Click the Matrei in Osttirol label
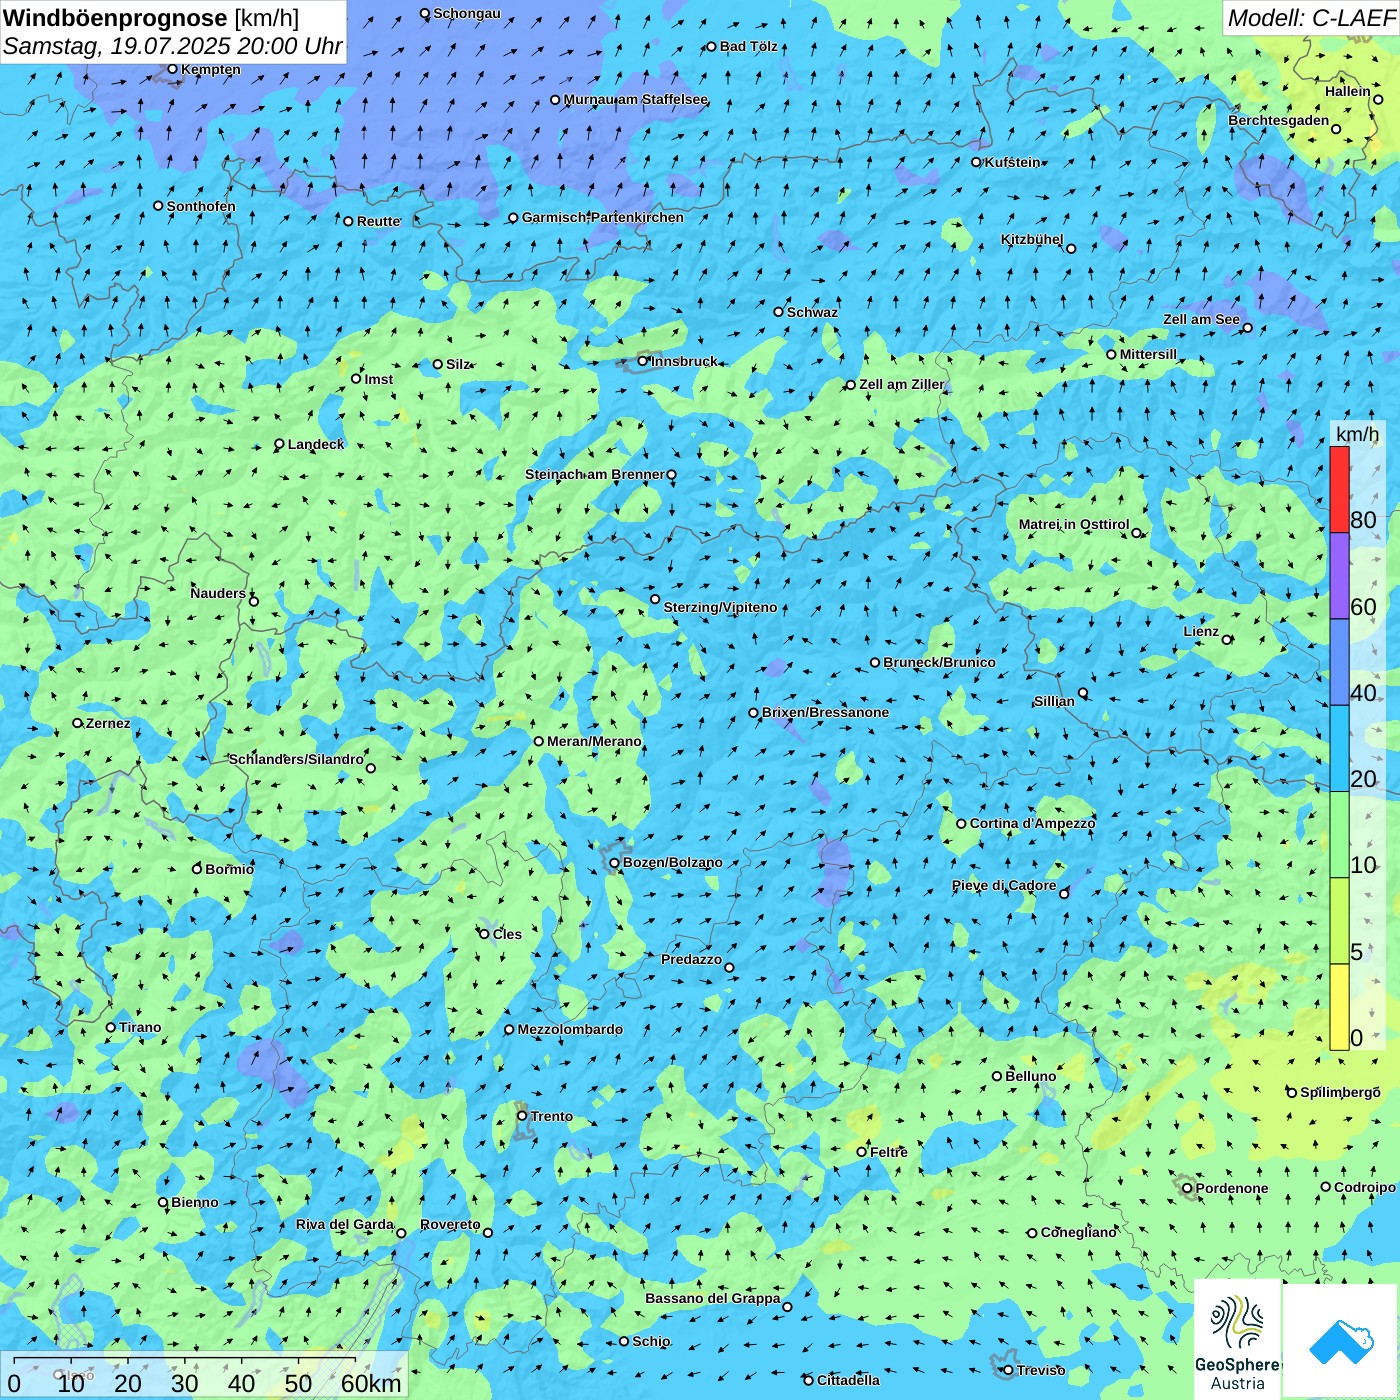 tap(1074, 524)
